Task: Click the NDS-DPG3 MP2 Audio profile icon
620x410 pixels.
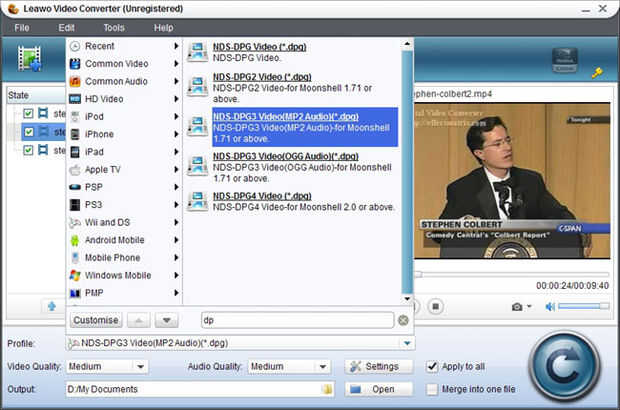Action: (197, 126)
